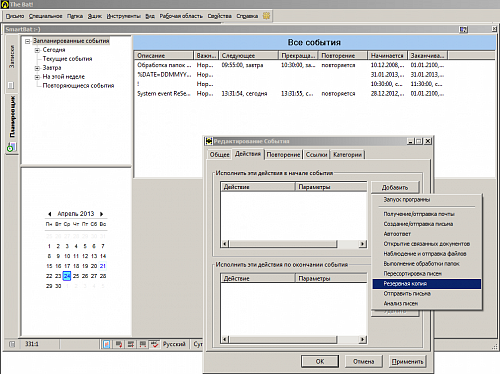Open the Рабочая область menu
The image size is (500, 374).
pos(181,16)
